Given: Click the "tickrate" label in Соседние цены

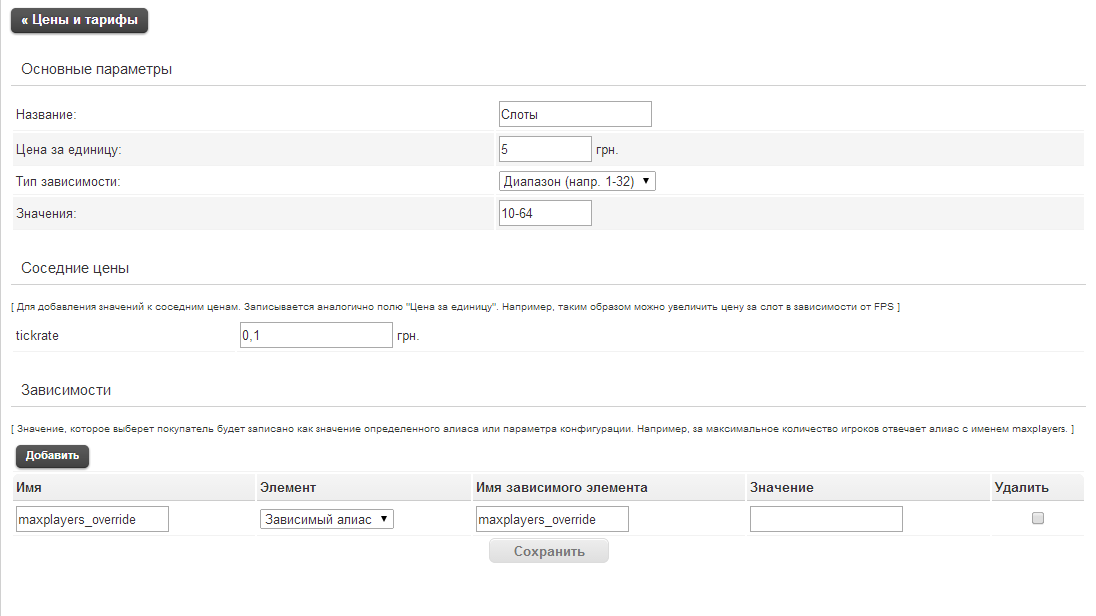Looking at the screenshot, I should click(38, 336).
